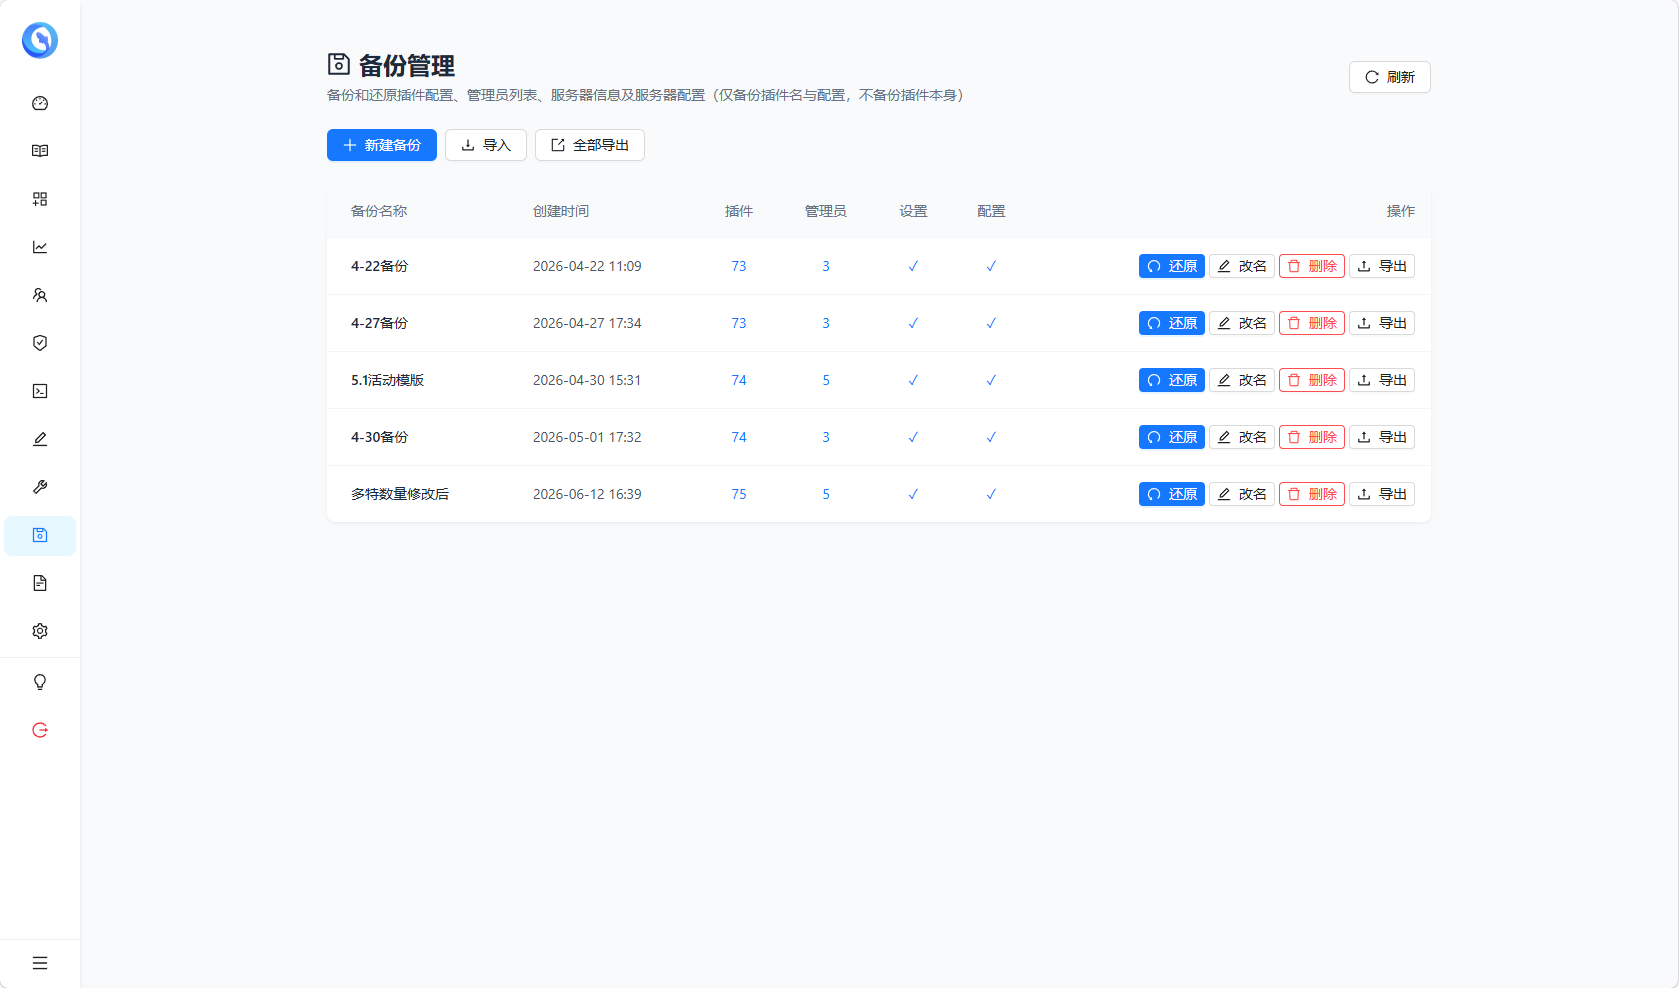Click the lightbulb icon in sidebar
This screenshot has height=988, width=1679.
click(x=40, y=682)
